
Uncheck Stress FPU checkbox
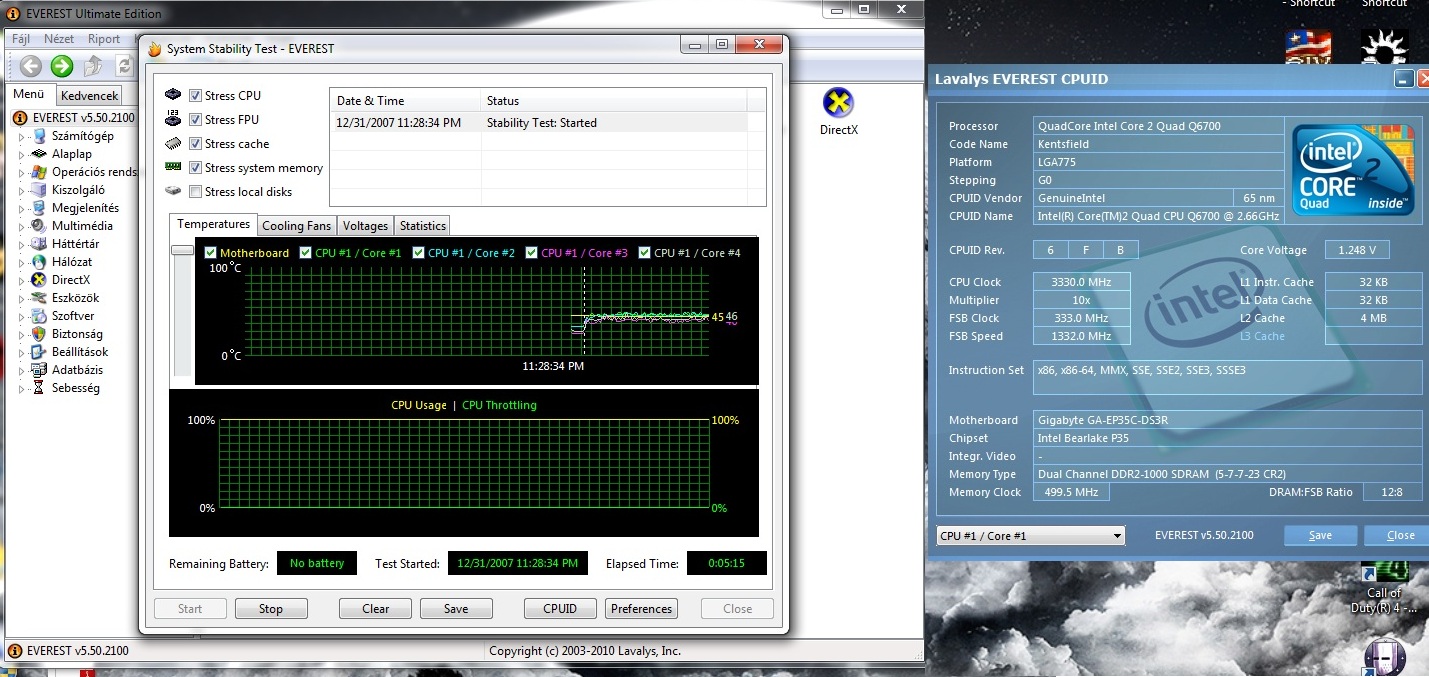(195, 120)
